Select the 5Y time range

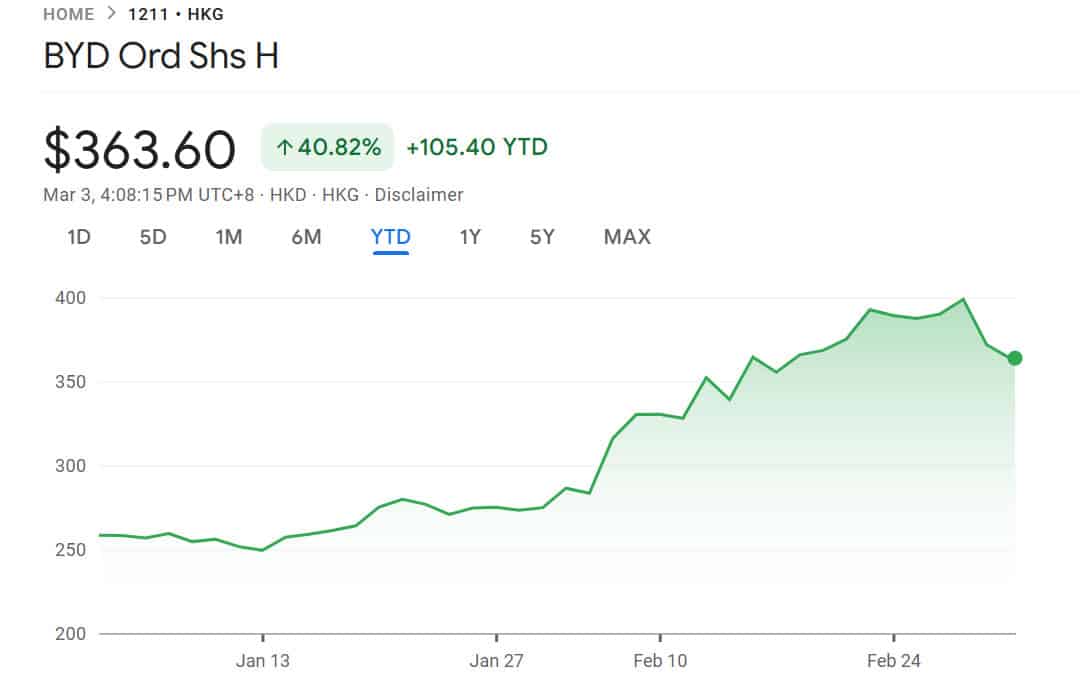click(542, 237)
